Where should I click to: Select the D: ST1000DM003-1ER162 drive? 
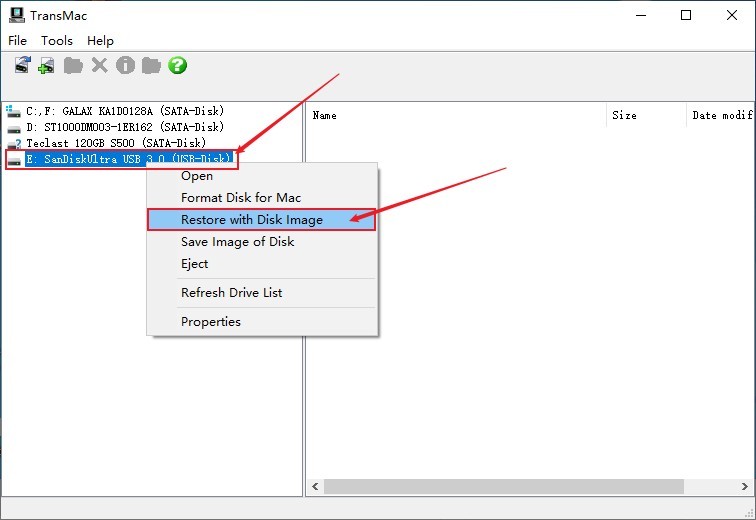(x=125, y=127)
